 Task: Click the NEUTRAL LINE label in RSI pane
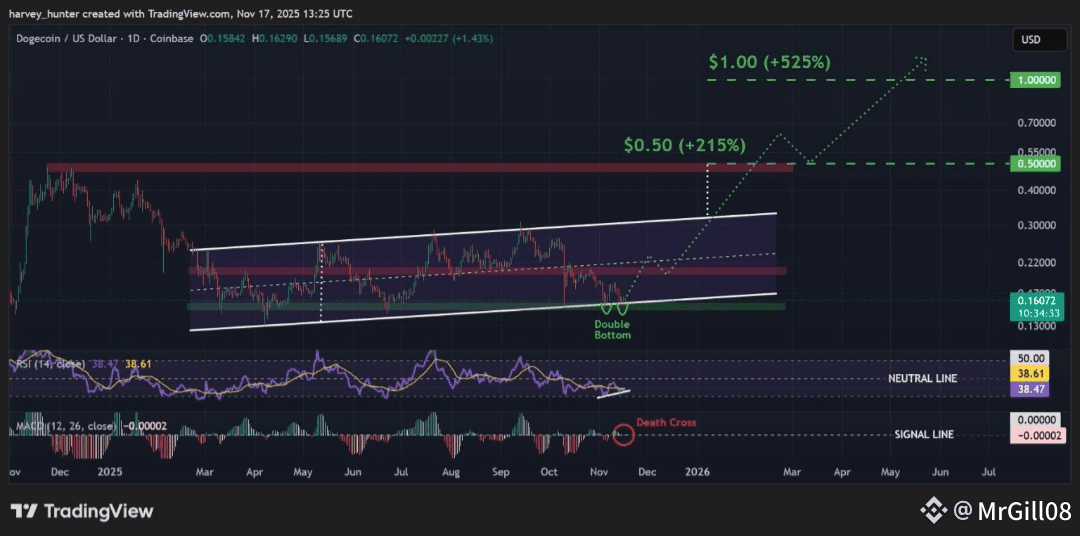922,379
